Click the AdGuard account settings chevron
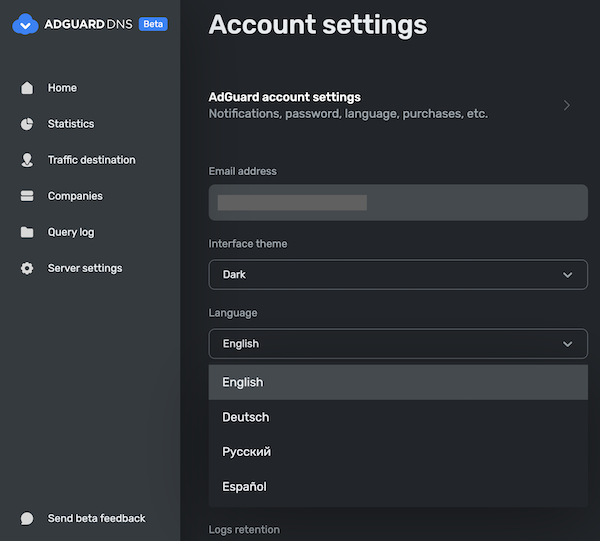This screenshot has height=541, width=600. coord(567,105)
